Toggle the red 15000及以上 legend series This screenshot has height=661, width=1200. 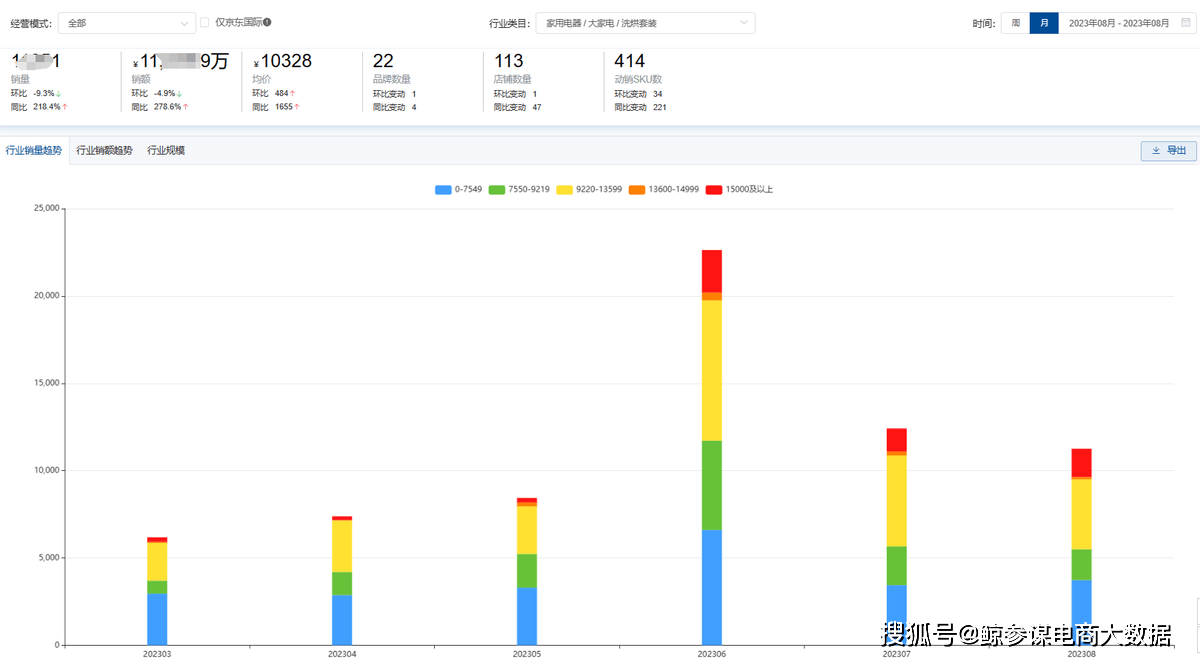[x=714, y=189]
